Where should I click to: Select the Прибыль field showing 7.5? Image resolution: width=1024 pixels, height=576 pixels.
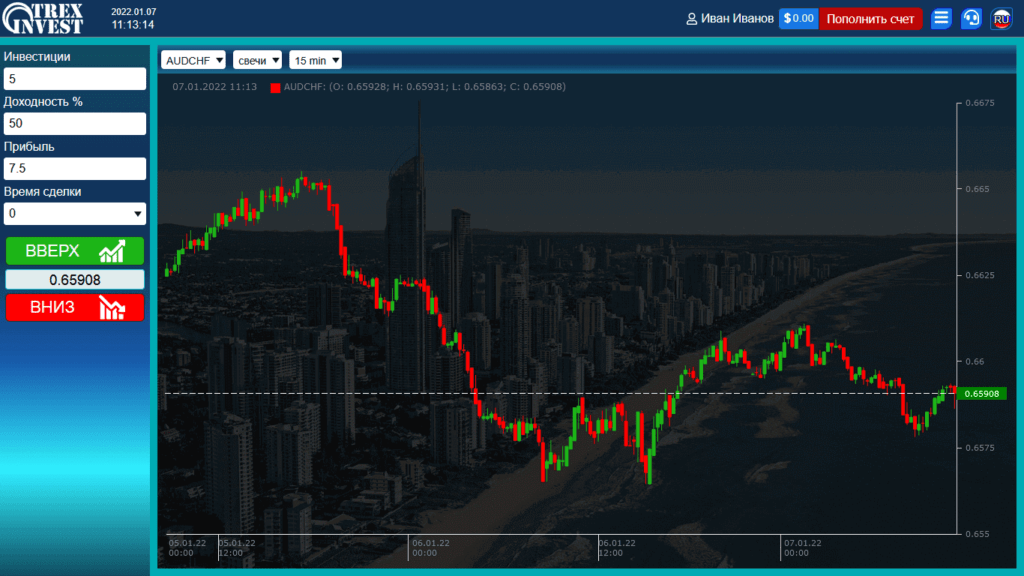point(75,169)
